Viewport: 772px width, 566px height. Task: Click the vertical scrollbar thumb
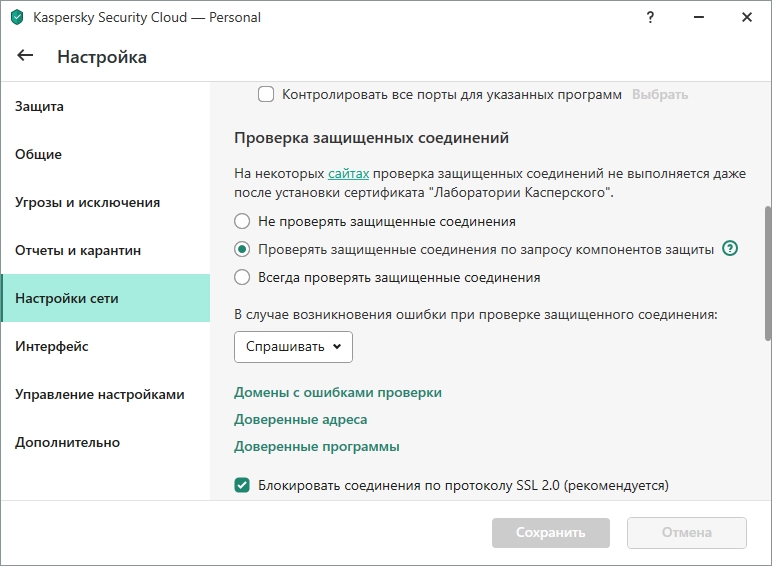pyautogui.click(x=767, y=273)
